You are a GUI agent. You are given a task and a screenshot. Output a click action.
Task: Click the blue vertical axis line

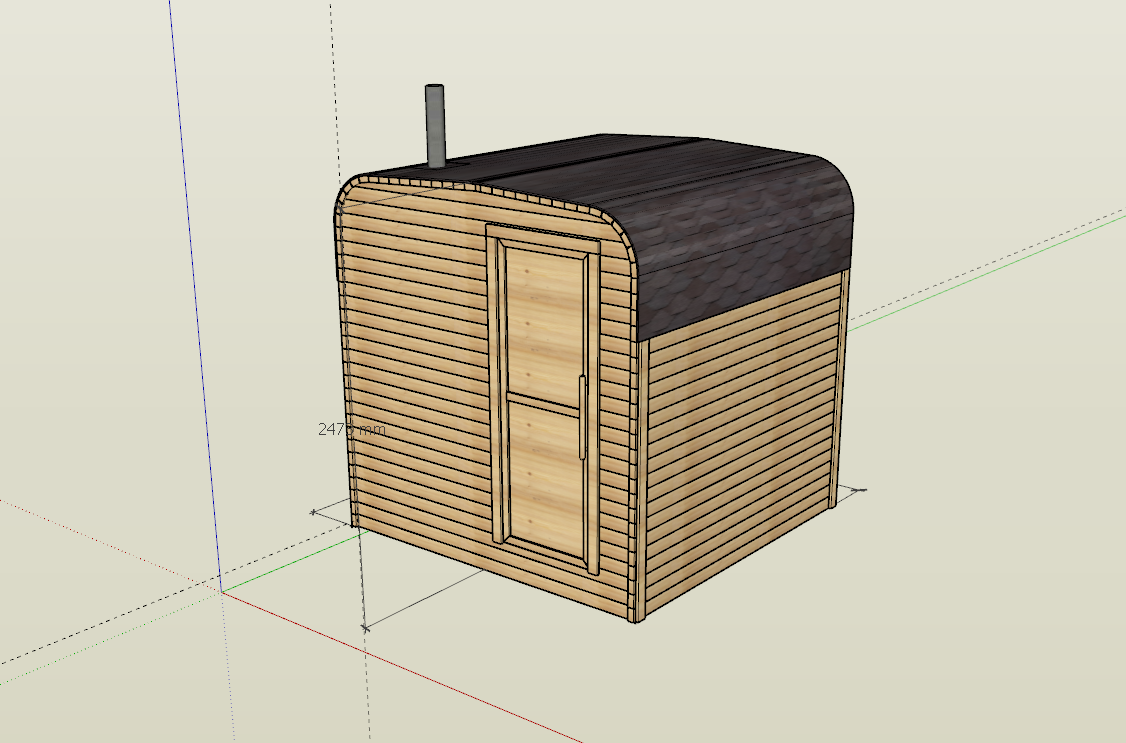tap(198, 300)
